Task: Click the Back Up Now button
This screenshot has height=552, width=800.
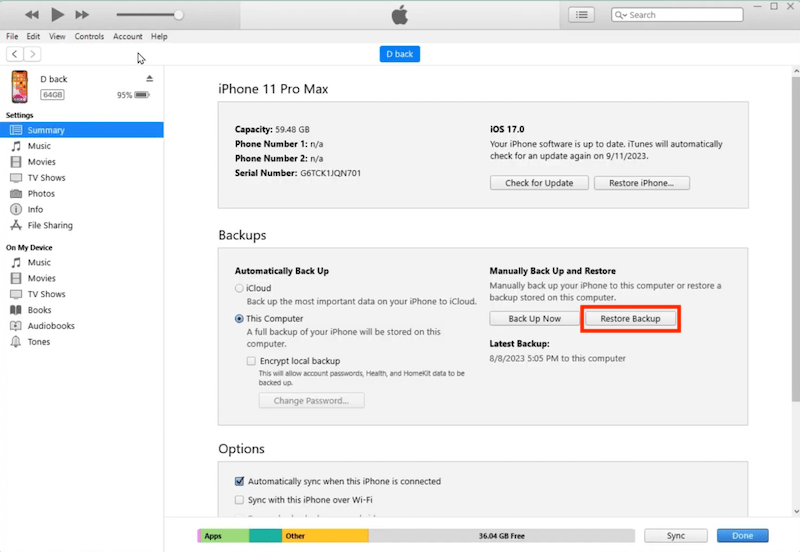Action: [x=534, y=318]
